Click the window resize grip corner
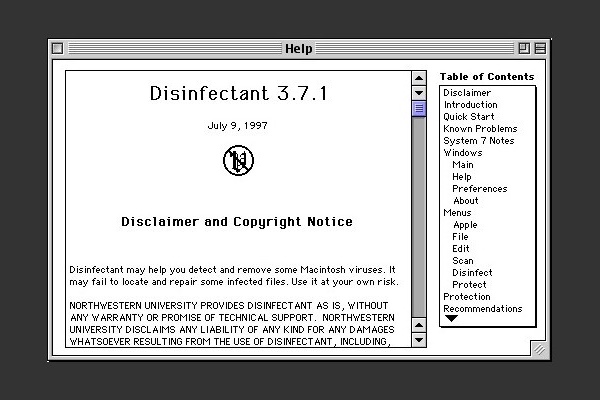The height and width of the screenshot is (400, 600). [x=539, y=349]
